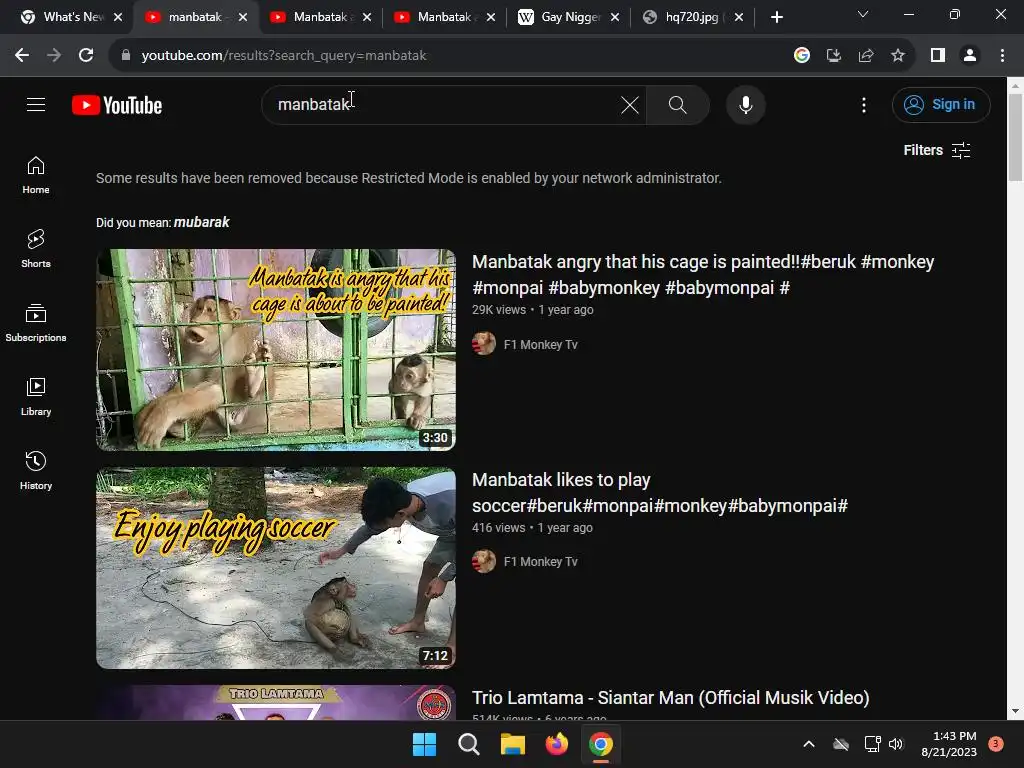Image resolution: width=1024 pixels, height=768 pixels.
Task: Click the Trio Lamtama video thumbnail
Action: 276,702
